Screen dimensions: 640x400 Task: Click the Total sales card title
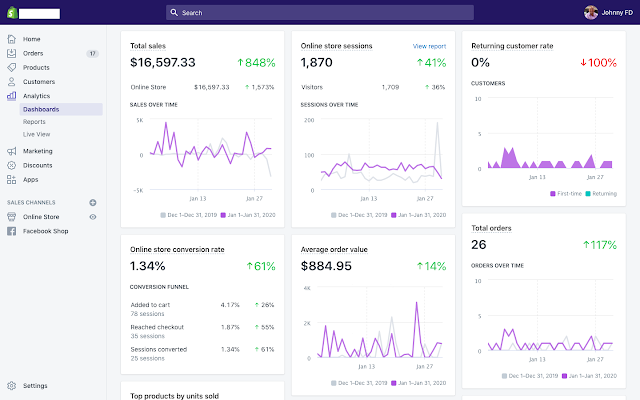pyautogui.click(x=148, y=46)
